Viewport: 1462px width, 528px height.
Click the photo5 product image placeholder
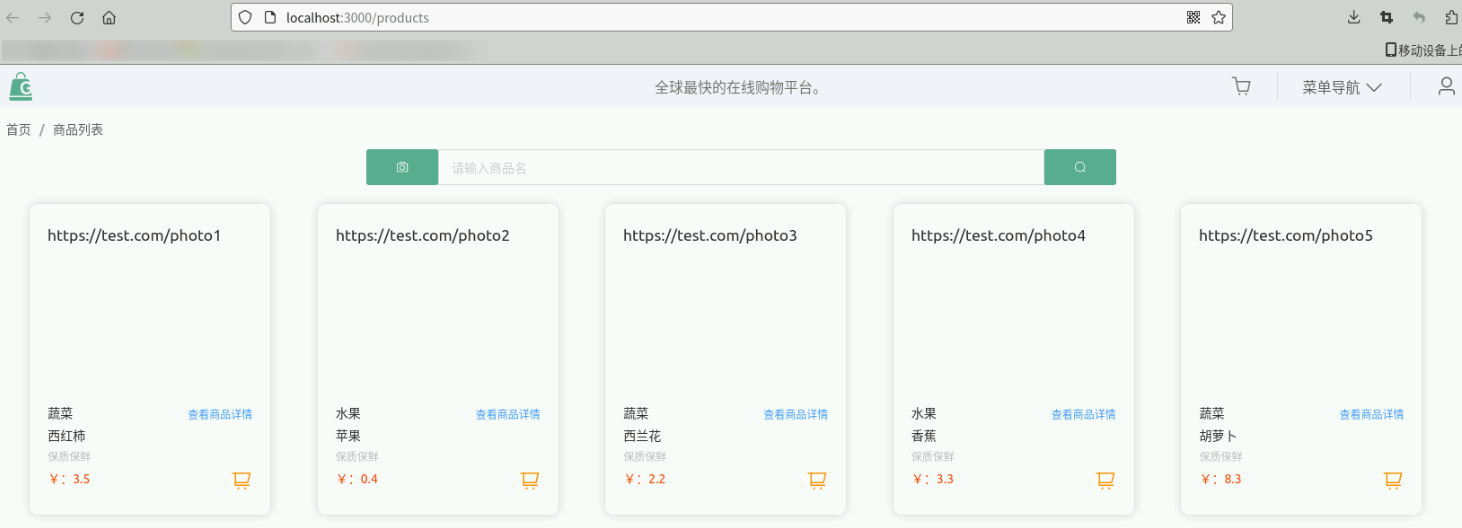pyautogui.click(x=1286, y=236)
